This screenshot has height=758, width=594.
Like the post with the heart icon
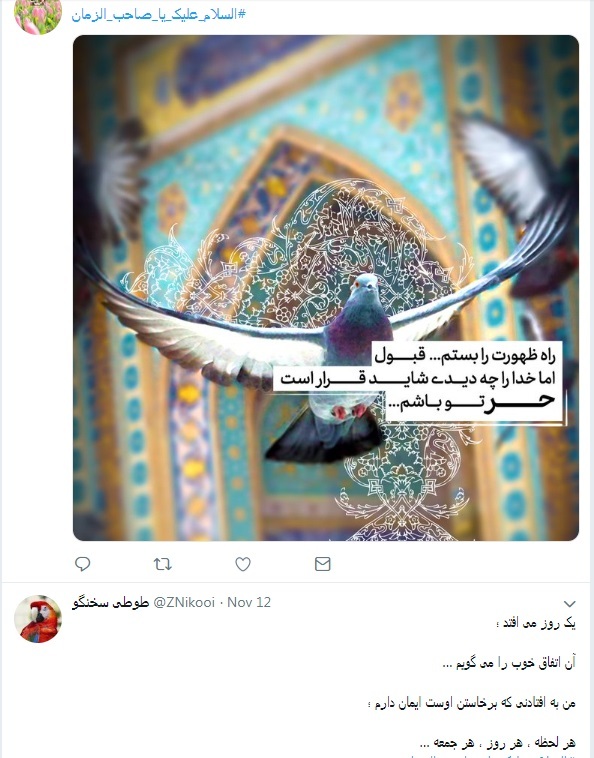(x=243, y=564)
